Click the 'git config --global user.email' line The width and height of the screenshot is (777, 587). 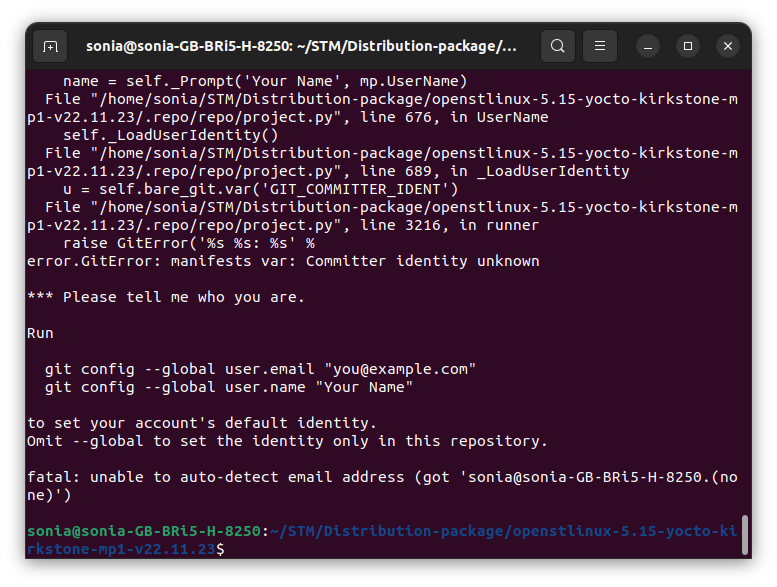coord(260,369)
